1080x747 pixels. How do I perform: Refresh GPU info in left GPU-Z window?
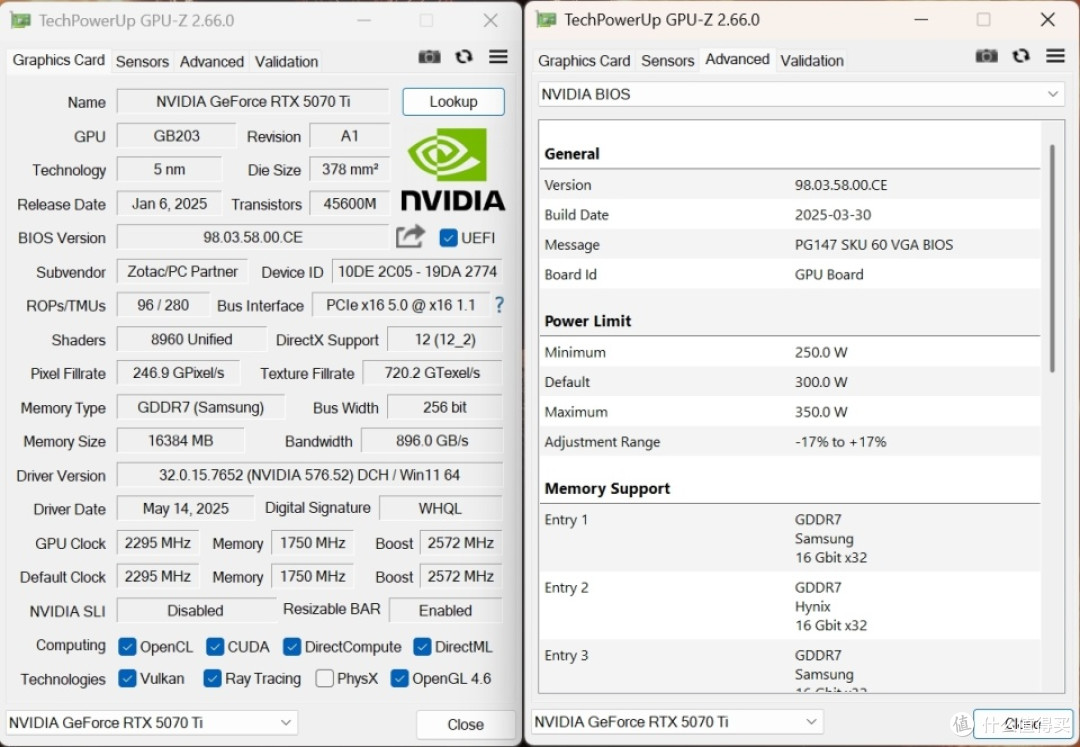point(464,57)
